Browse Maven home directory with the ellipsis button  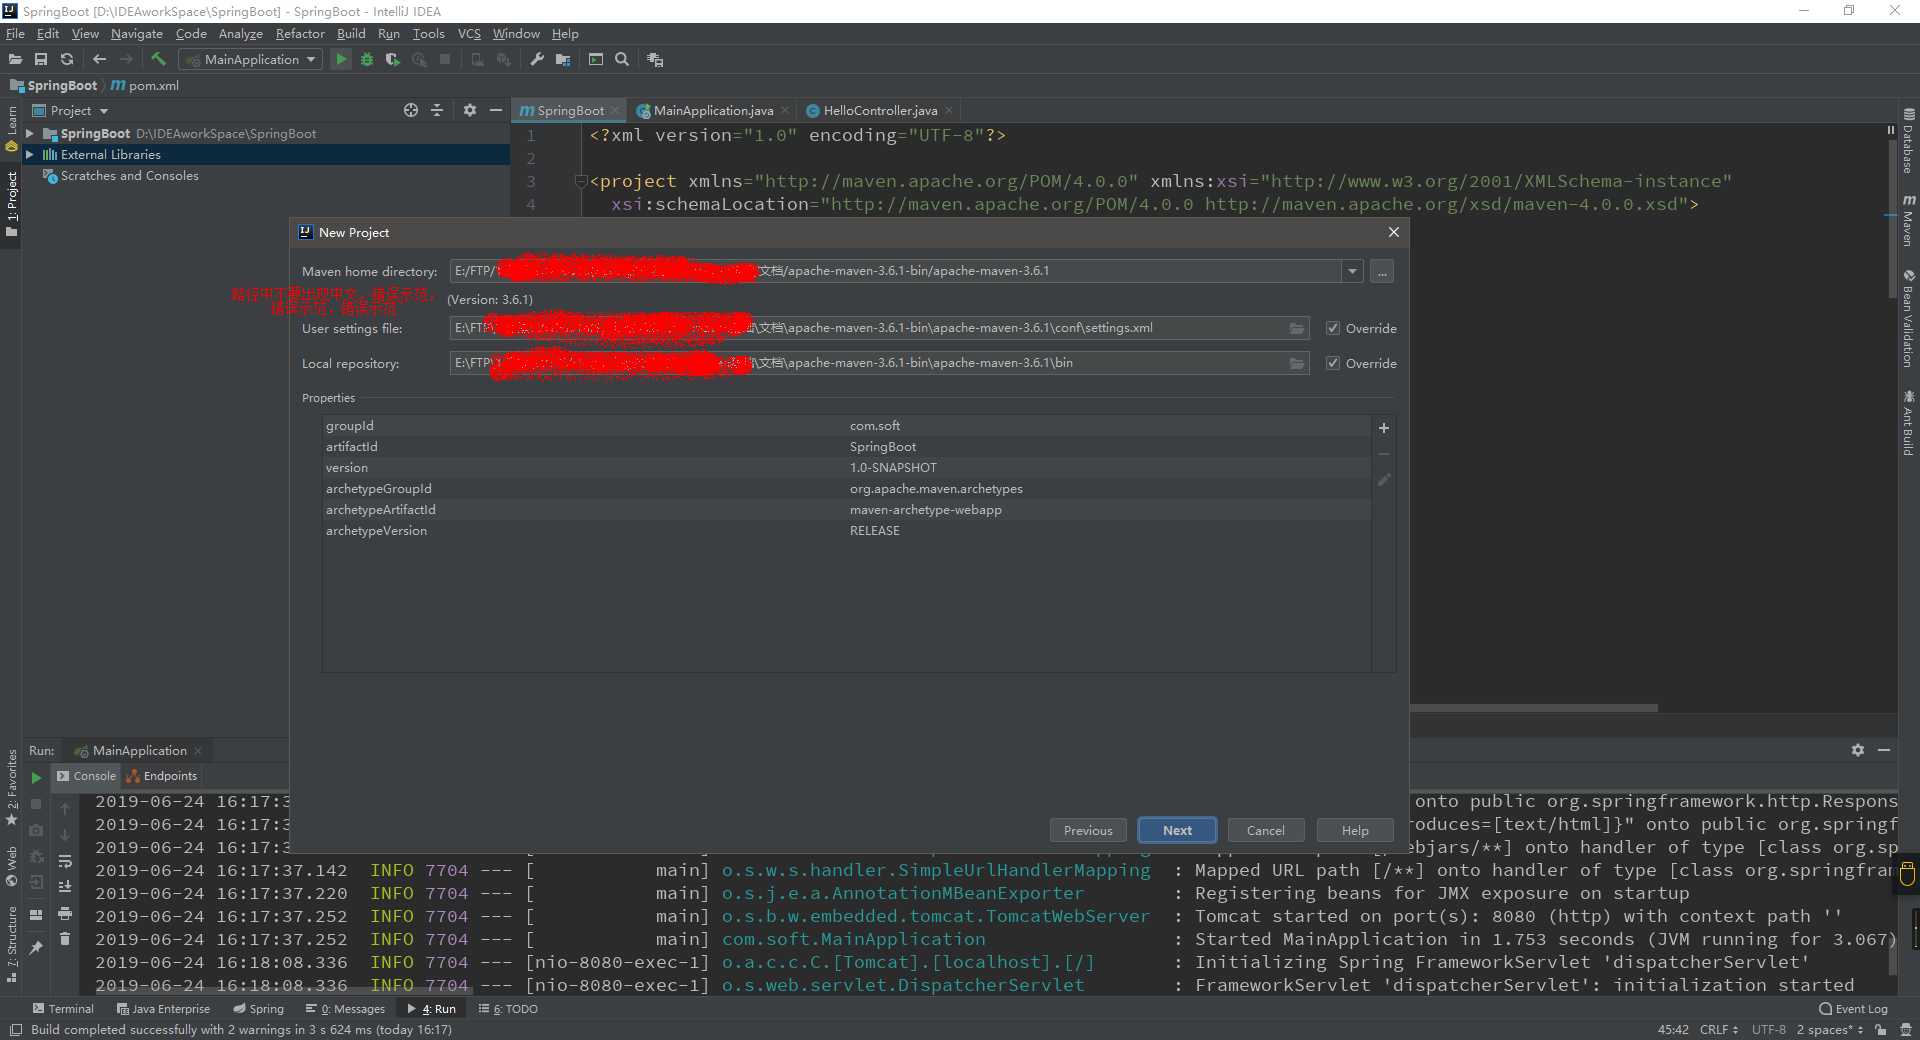coord(1382,271)
